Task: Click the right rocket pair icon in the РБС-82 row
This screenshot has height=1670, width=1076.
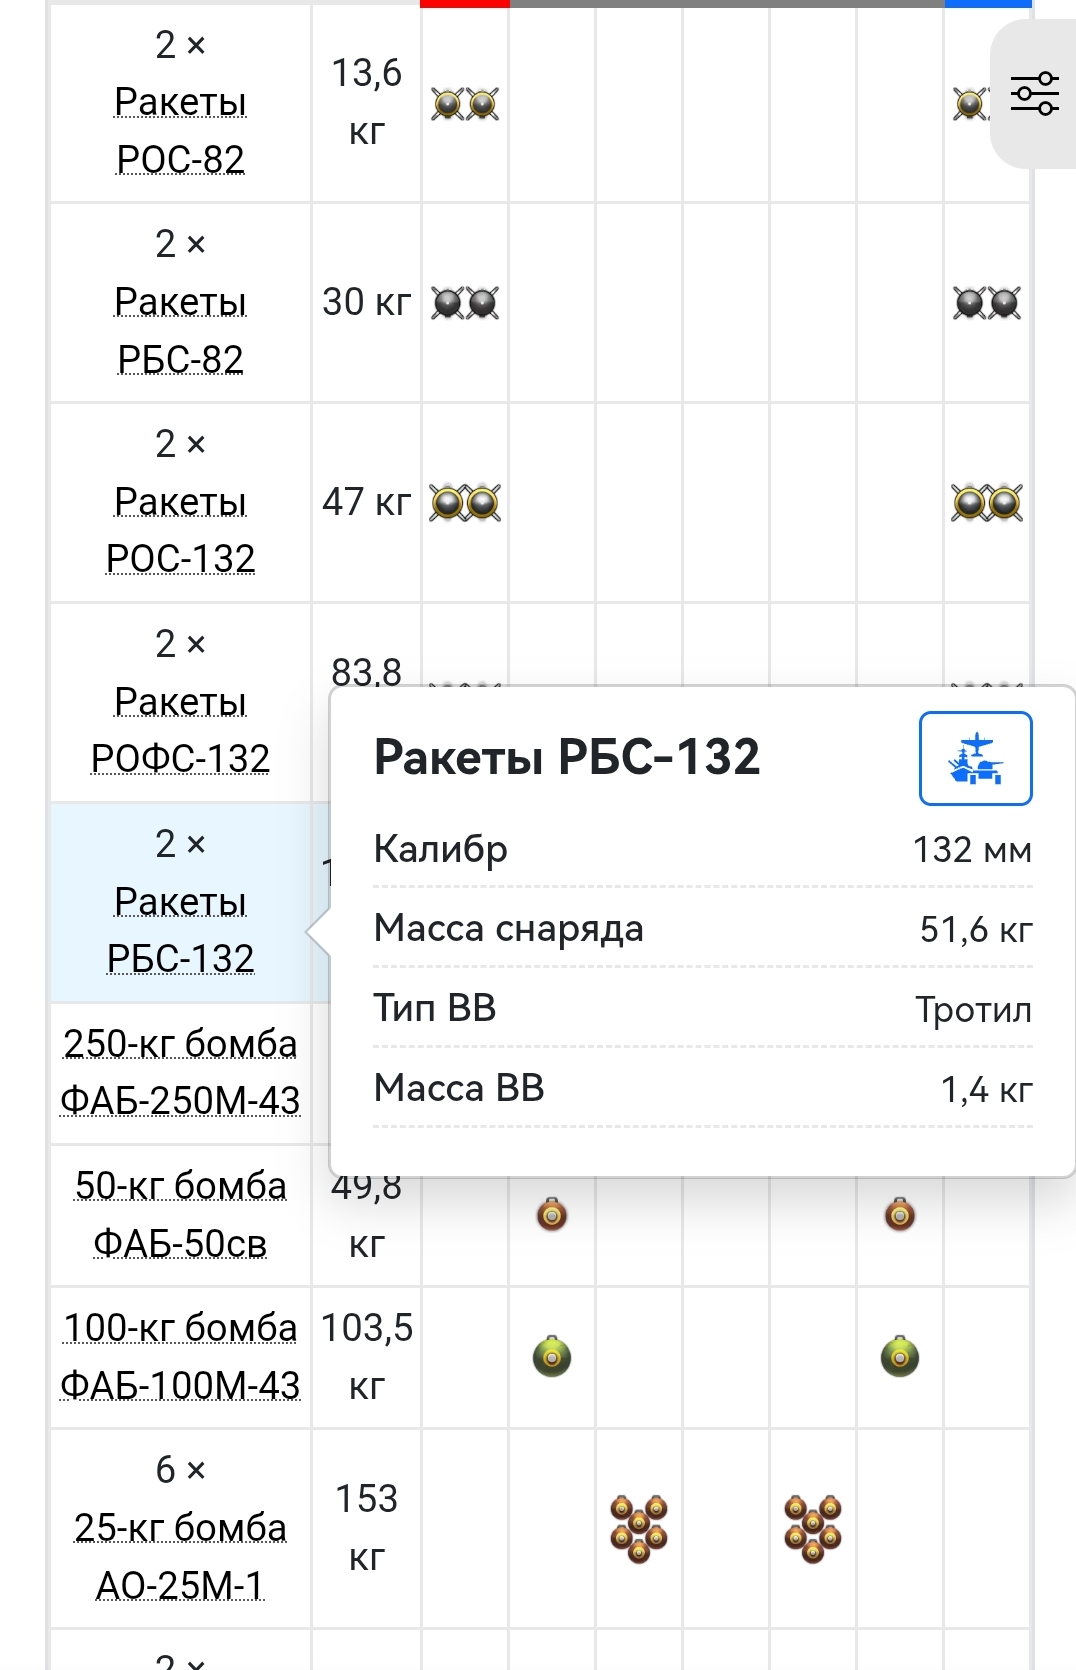Action: pos(987,303)
